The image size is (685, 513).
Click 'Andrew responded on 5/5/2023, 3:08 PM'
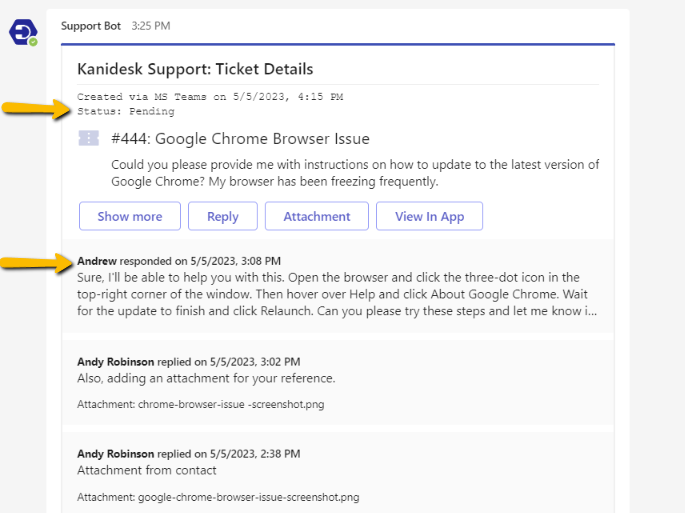pyautogui.click(x=179, y=261)
